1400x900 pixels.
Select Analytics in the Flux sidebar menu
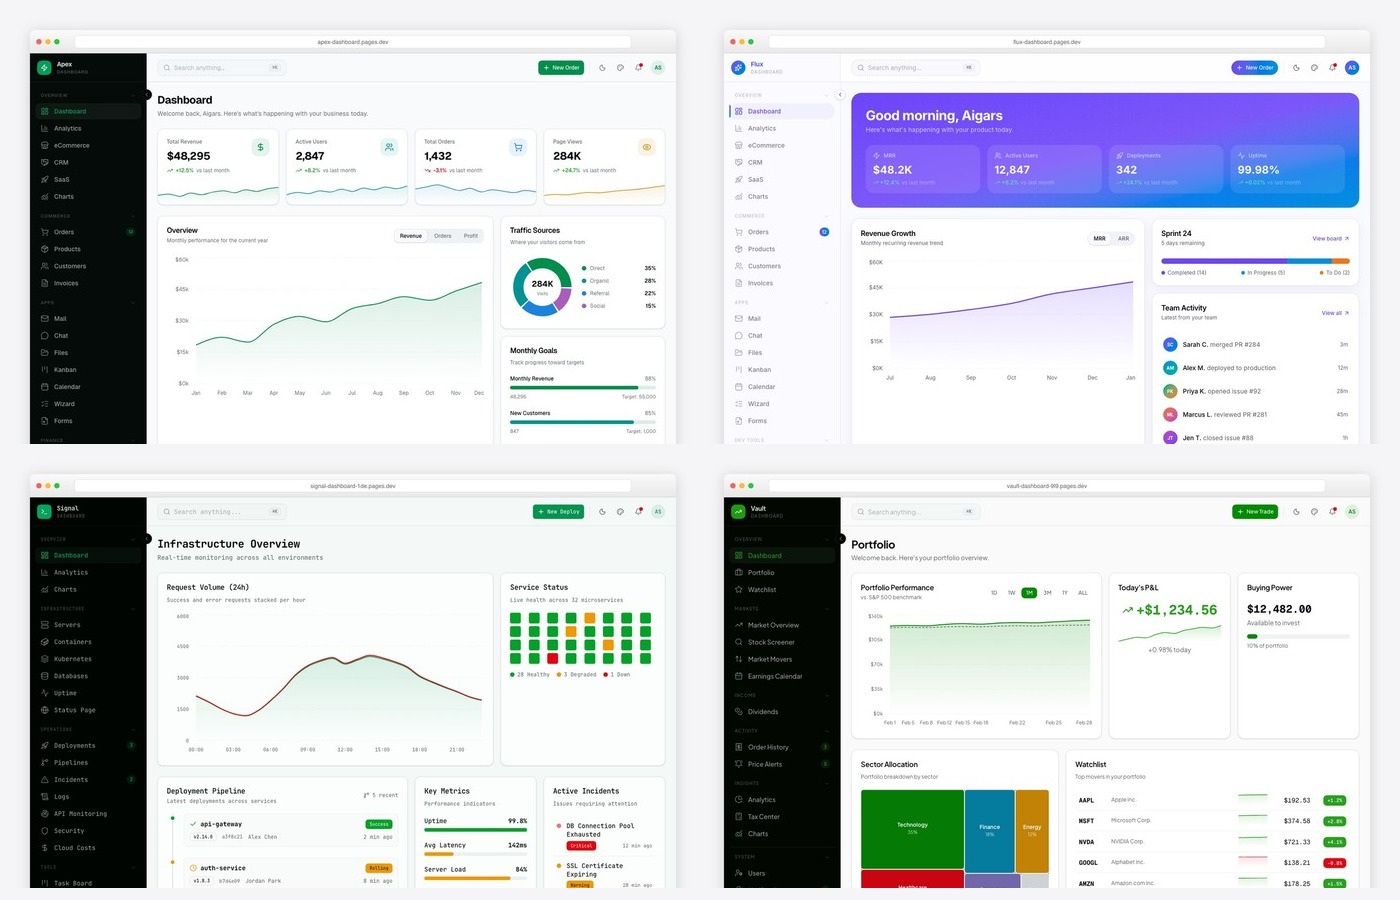763,128
